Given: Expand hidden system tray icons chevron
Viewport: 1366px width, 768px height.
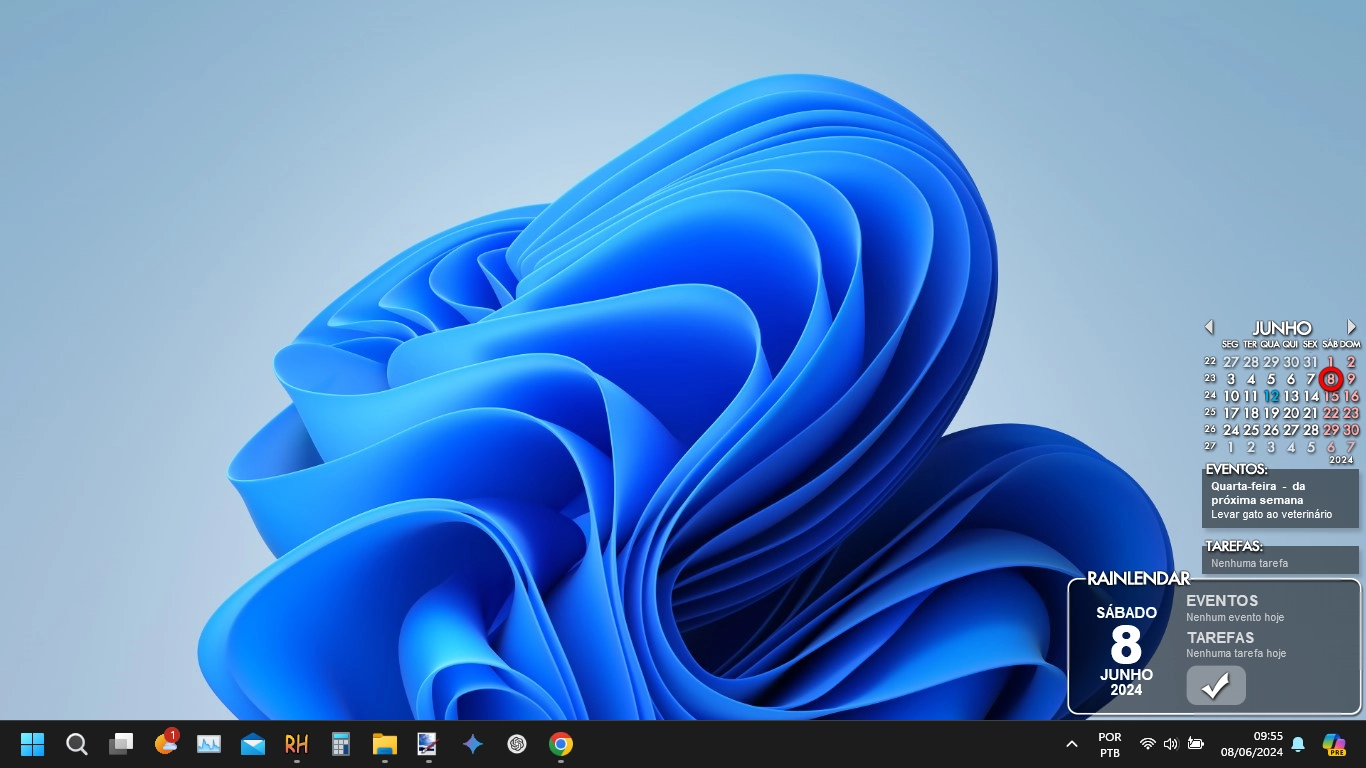Looking at the screenshot, I should 1071,744.
